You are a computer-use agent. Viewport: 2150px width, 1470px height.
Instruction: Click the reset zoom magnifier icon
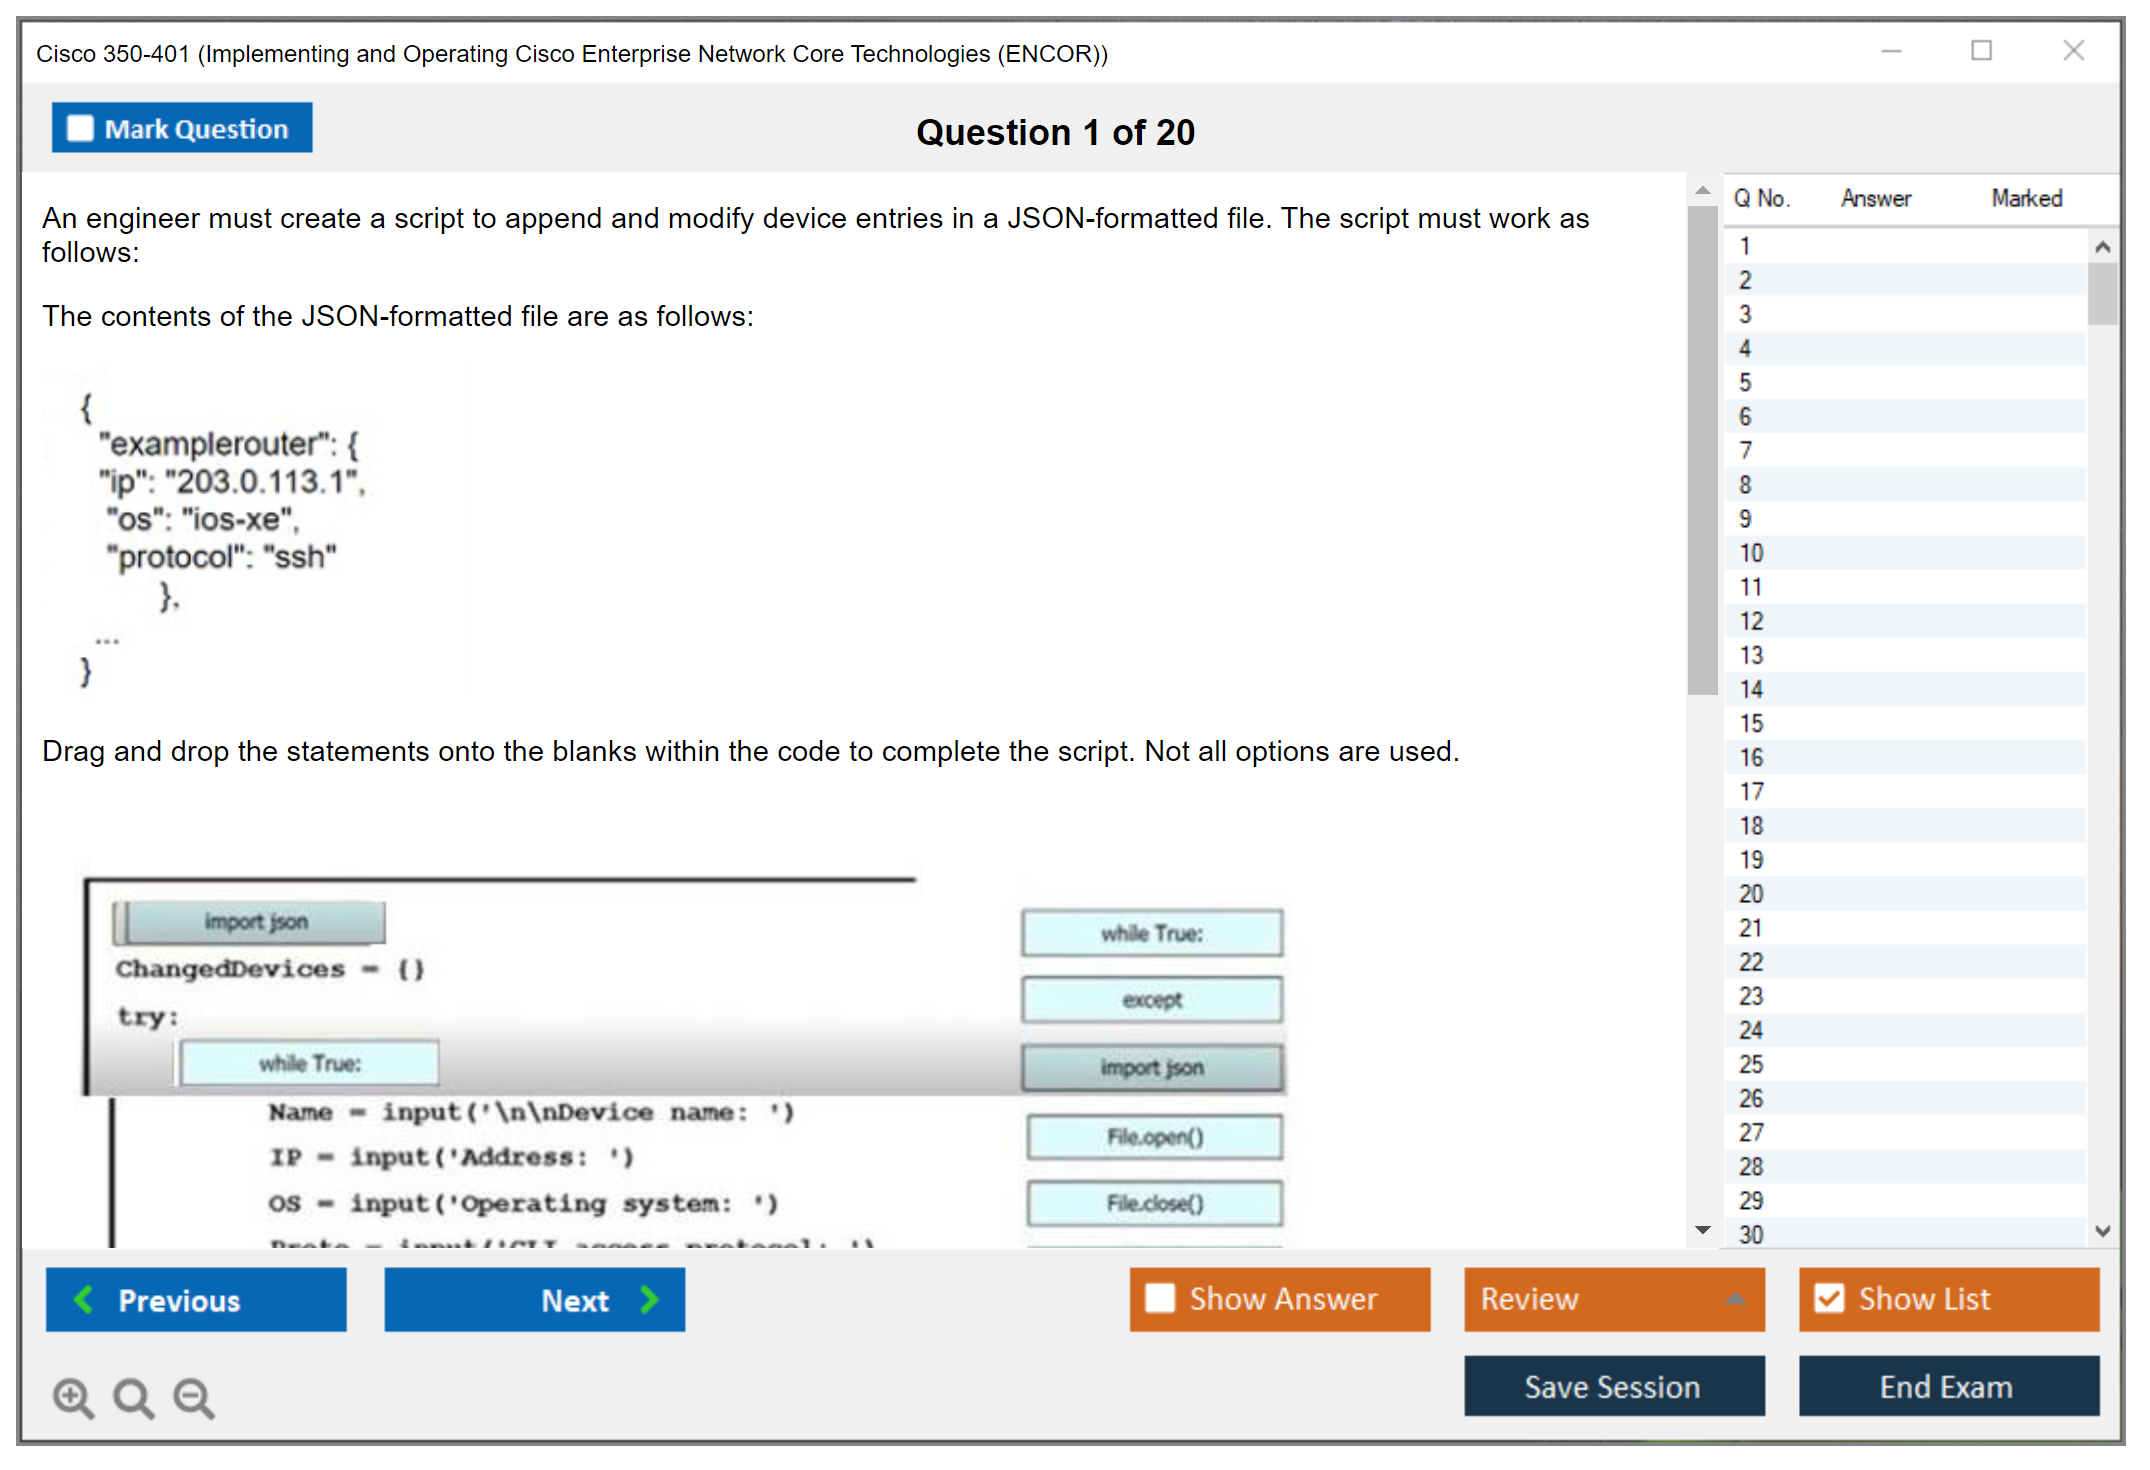pos(133,1397)
